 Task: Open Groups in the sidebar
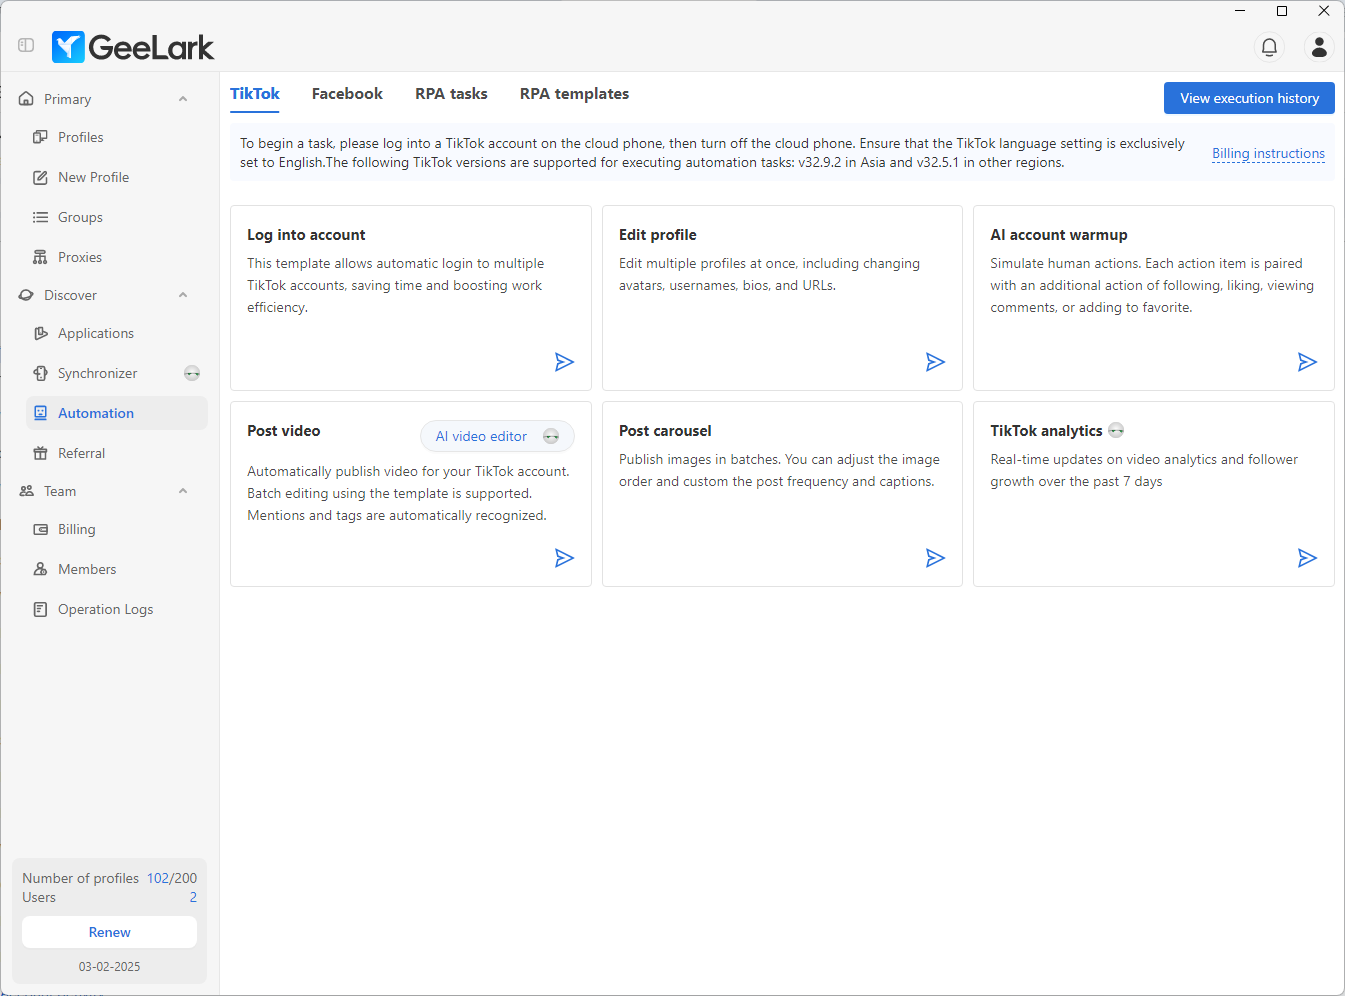(x=80, y=217)
